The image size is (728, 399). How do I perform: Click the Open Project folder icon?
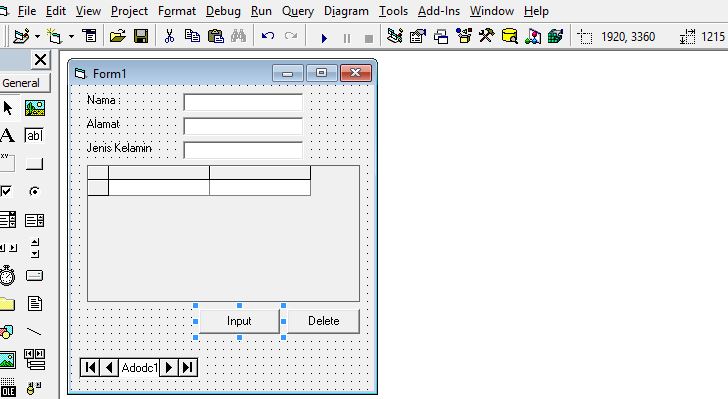[x=117, y=36]
